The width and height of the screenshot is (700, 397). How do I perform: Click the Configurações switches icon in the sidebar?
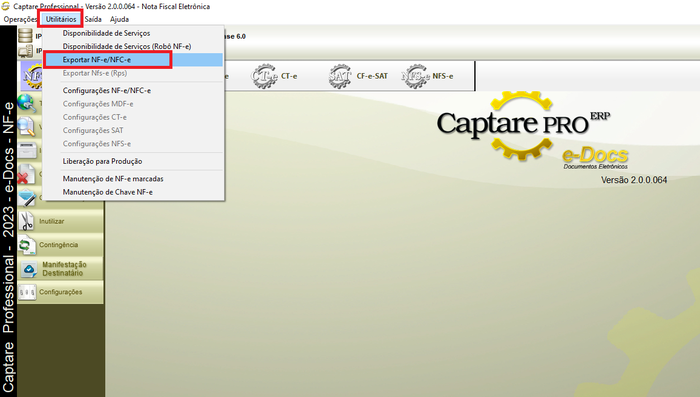[x=27, y=292]
